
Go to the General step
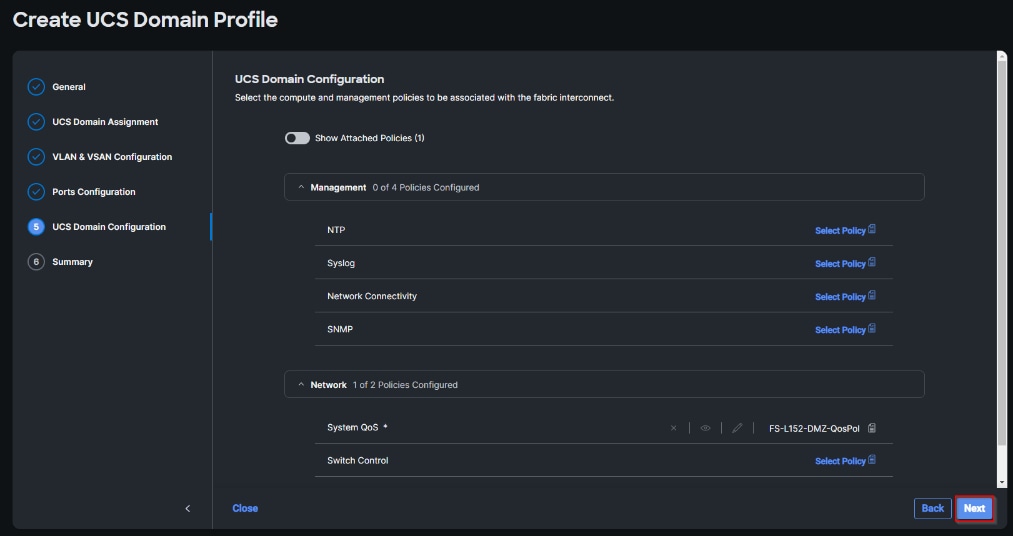pos(68,87)
